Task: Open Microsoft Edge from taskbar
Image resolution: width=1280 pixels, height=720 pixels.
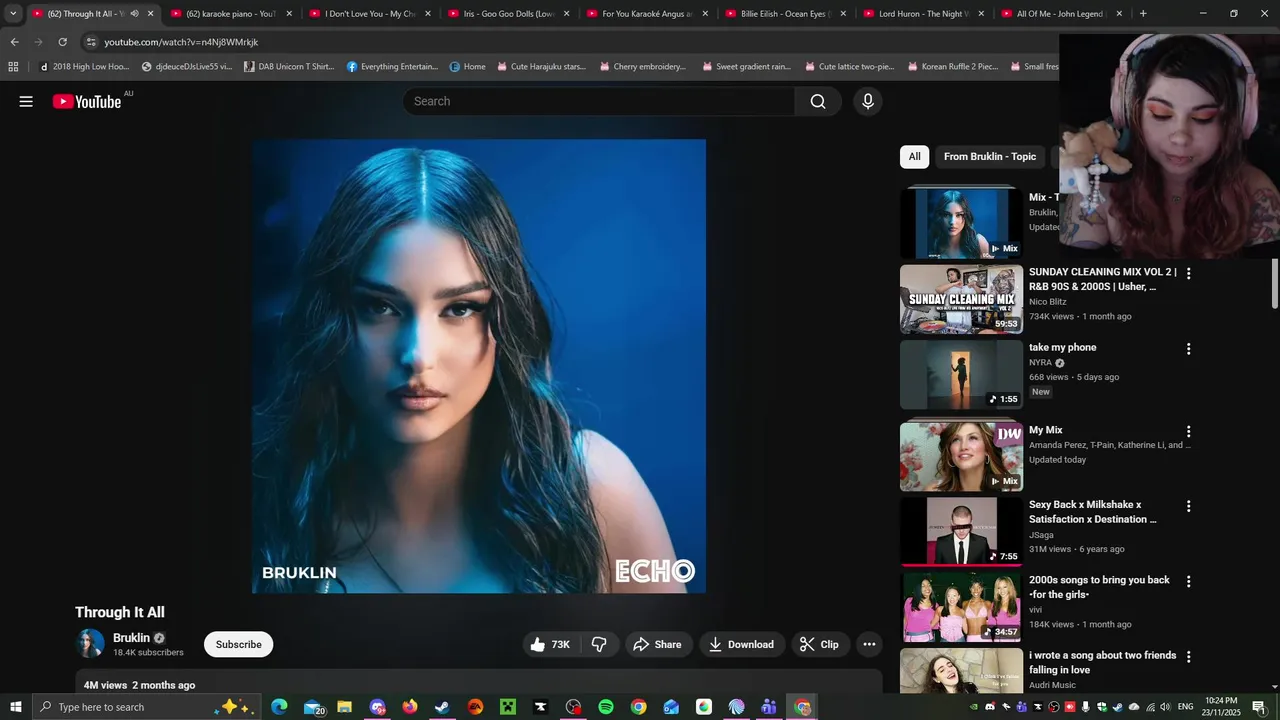Action: pyautogui.click(x=279, y=707)
